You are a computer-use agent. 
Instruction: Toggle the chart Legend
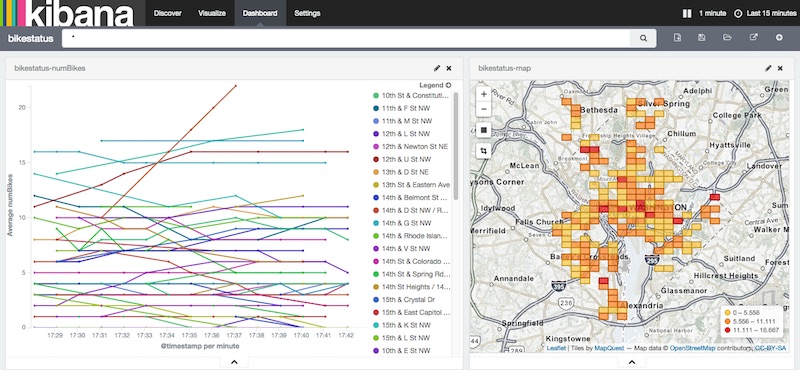click(x=435, y=85)
